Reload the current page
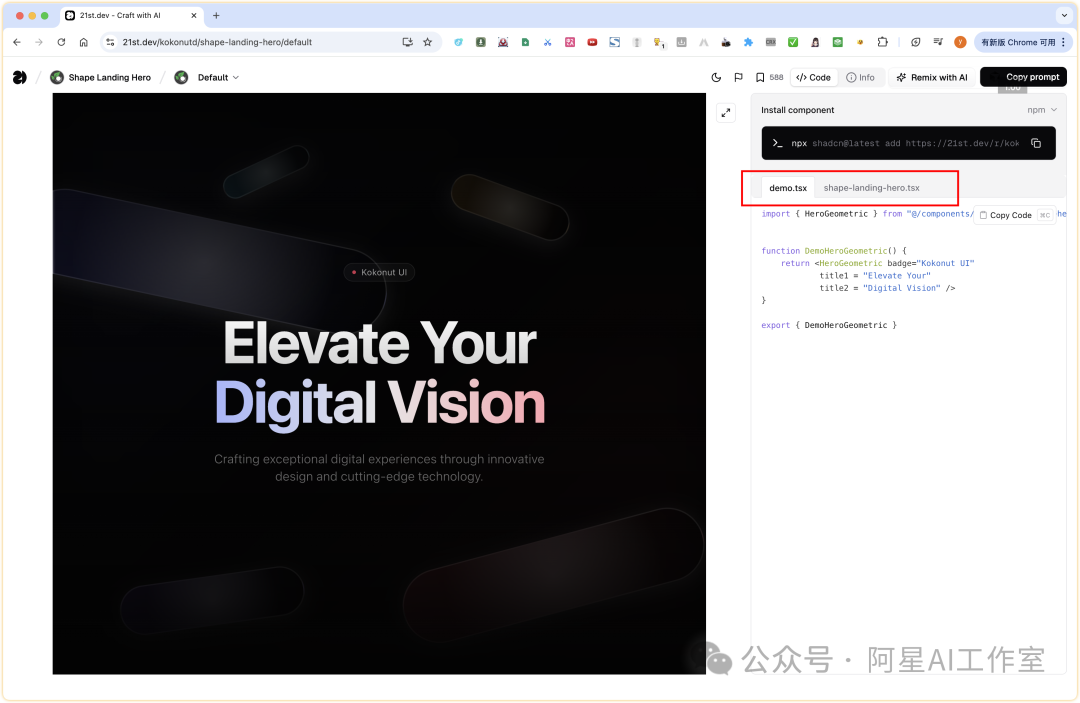Viewport: 1080px width, 703px height. (x=61, y=42)
